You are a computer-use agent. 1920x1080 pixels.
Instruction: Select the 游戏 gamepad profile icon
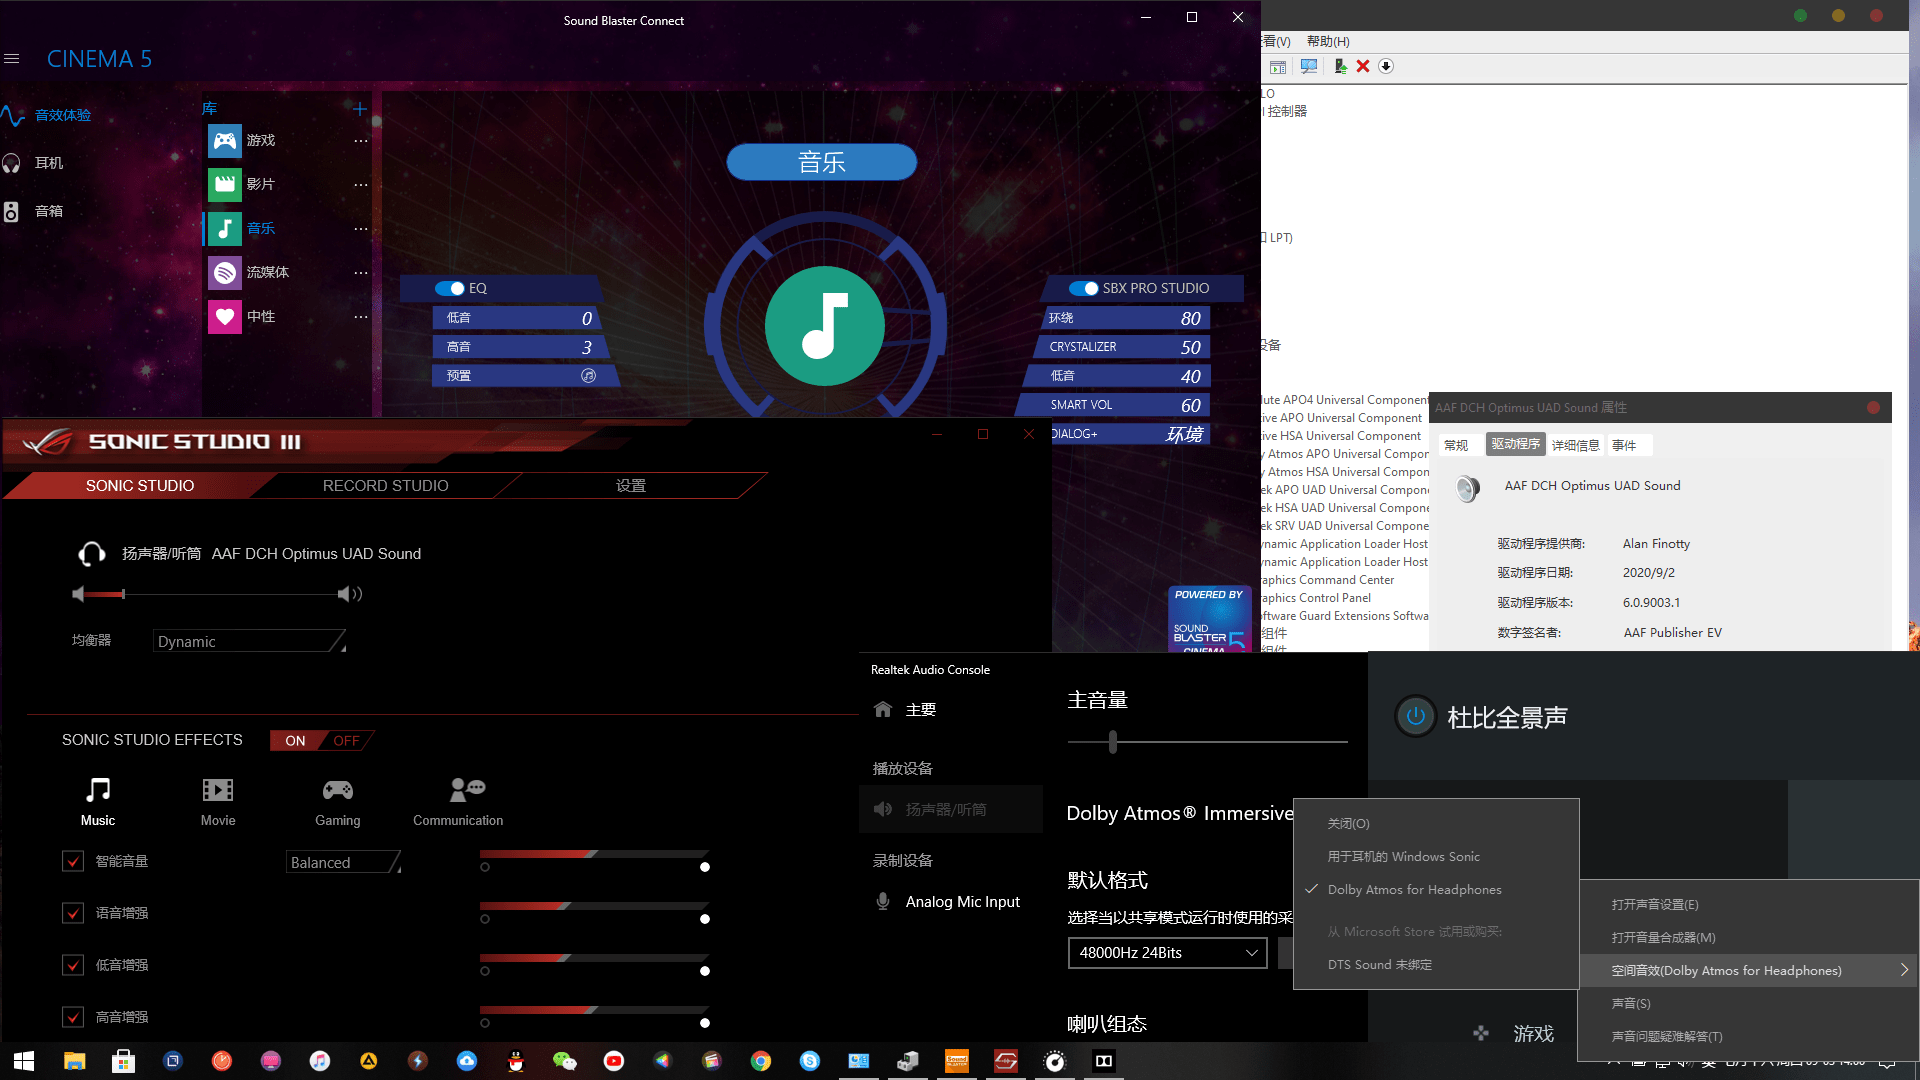pyautogui.click(x=225, y=141)
